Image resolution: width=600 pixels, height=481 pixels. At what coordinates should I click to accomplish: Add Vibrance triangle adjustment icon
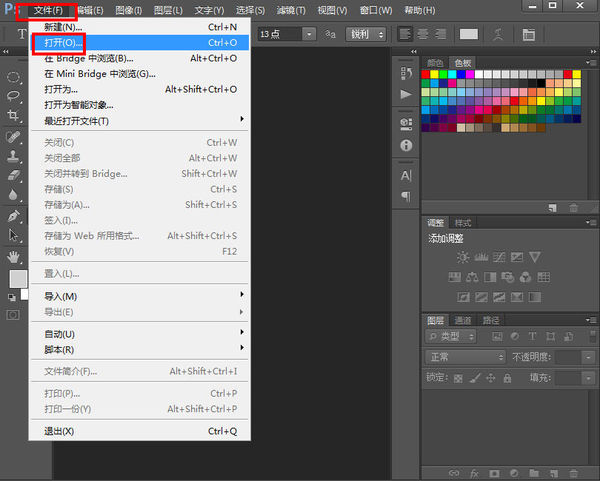(535, 257)
